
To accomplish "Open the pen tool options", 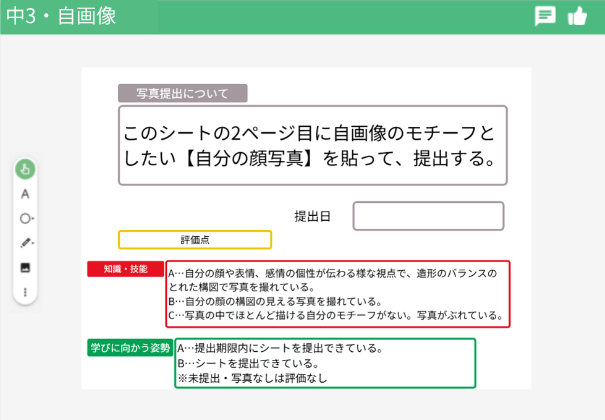I will pyautogui.click(x=26, y=243).
